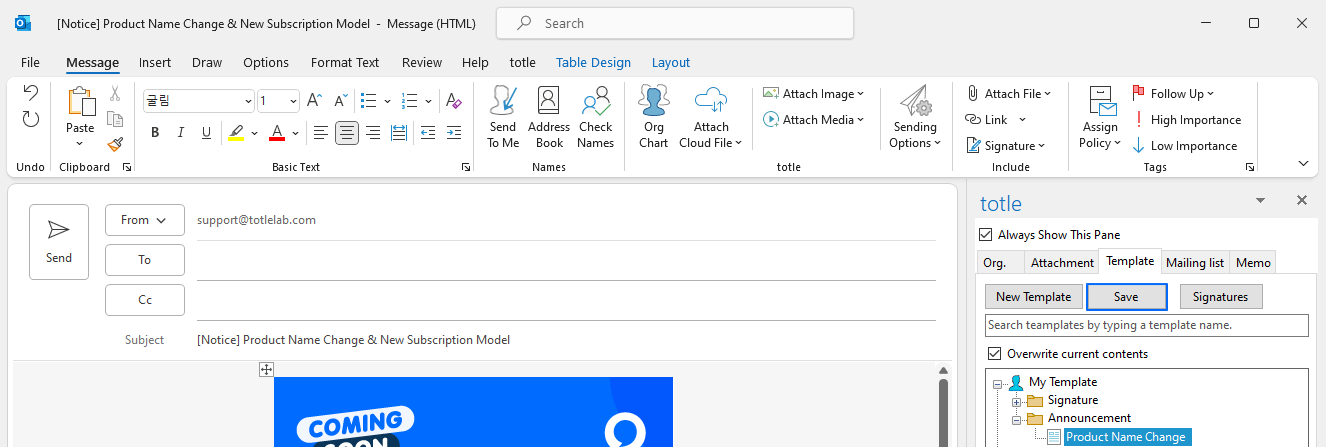The image size is (1326, 447).
Task: Open the Attach Cloud File menu
Action: (x=711, y=117)
